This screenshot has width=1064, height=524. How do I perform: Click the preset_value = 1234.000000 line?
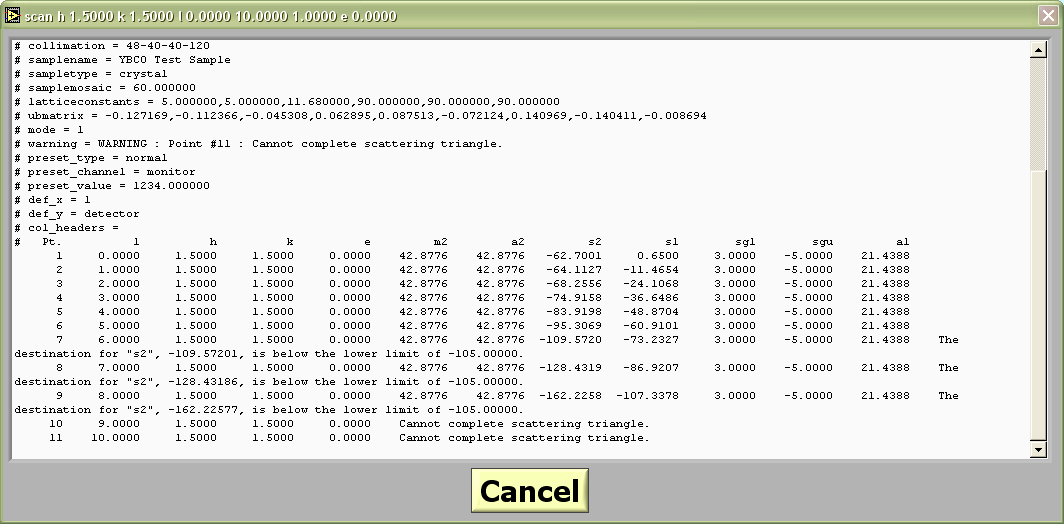pos(112,186)
